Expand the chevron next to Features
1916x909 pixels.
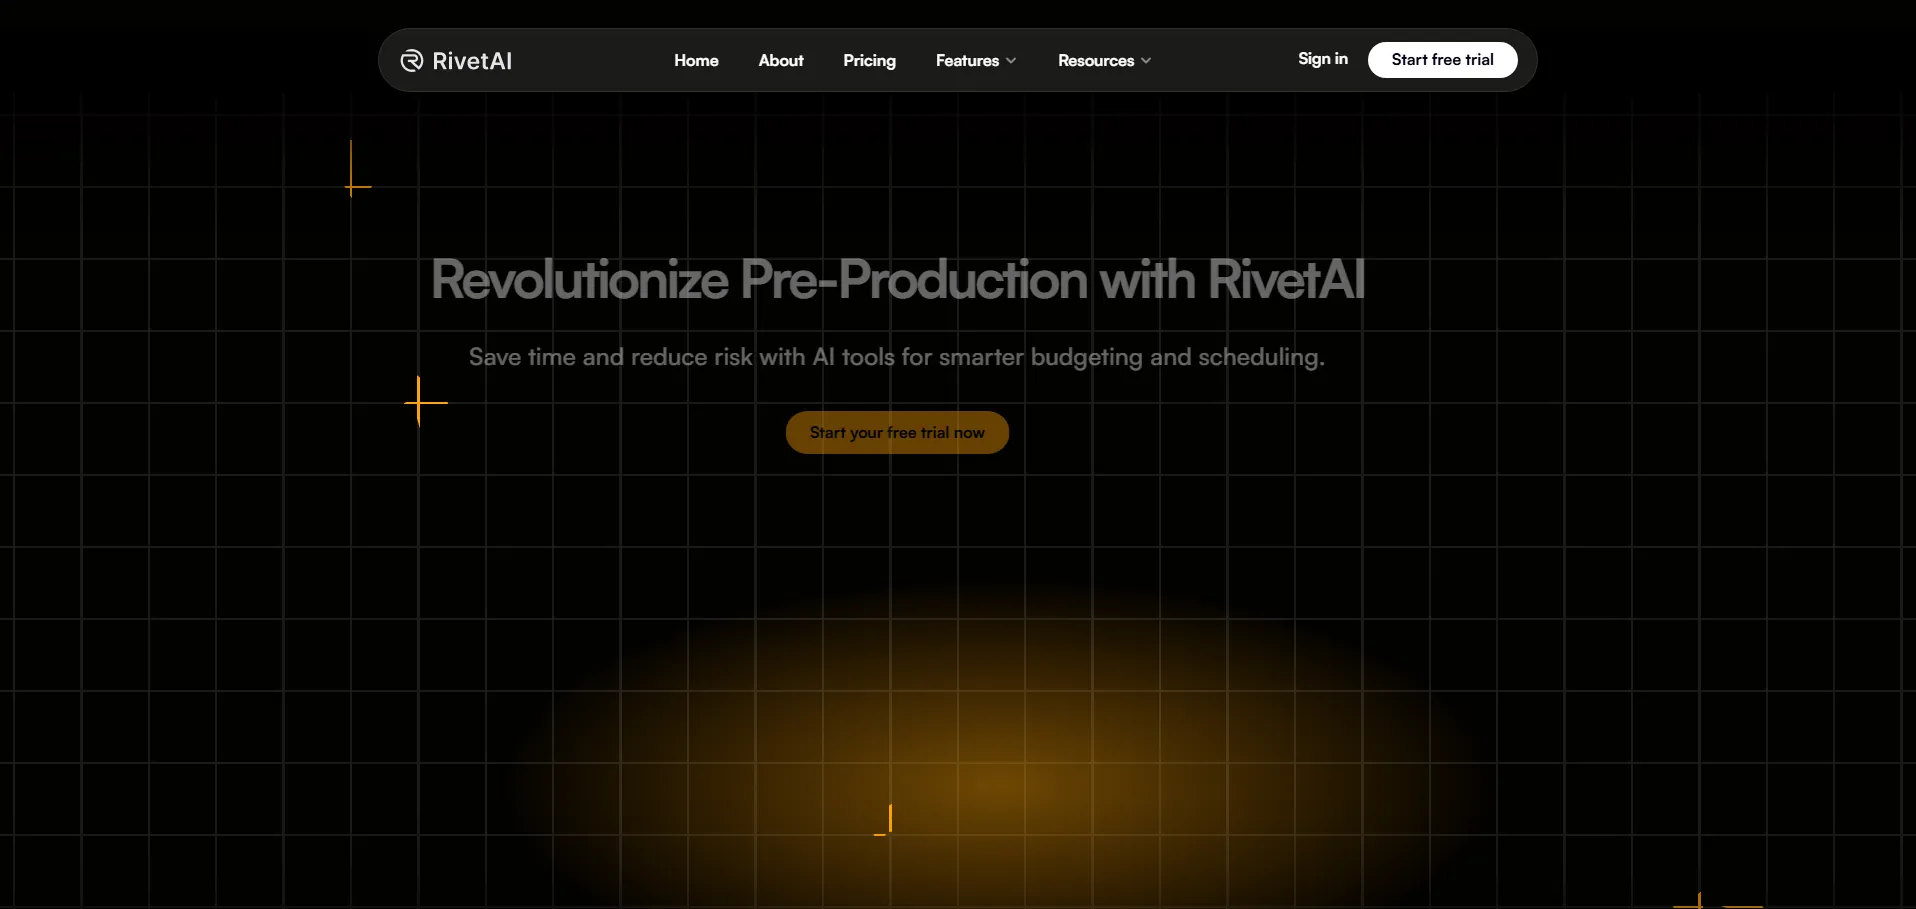click(x=1011, y=61)
